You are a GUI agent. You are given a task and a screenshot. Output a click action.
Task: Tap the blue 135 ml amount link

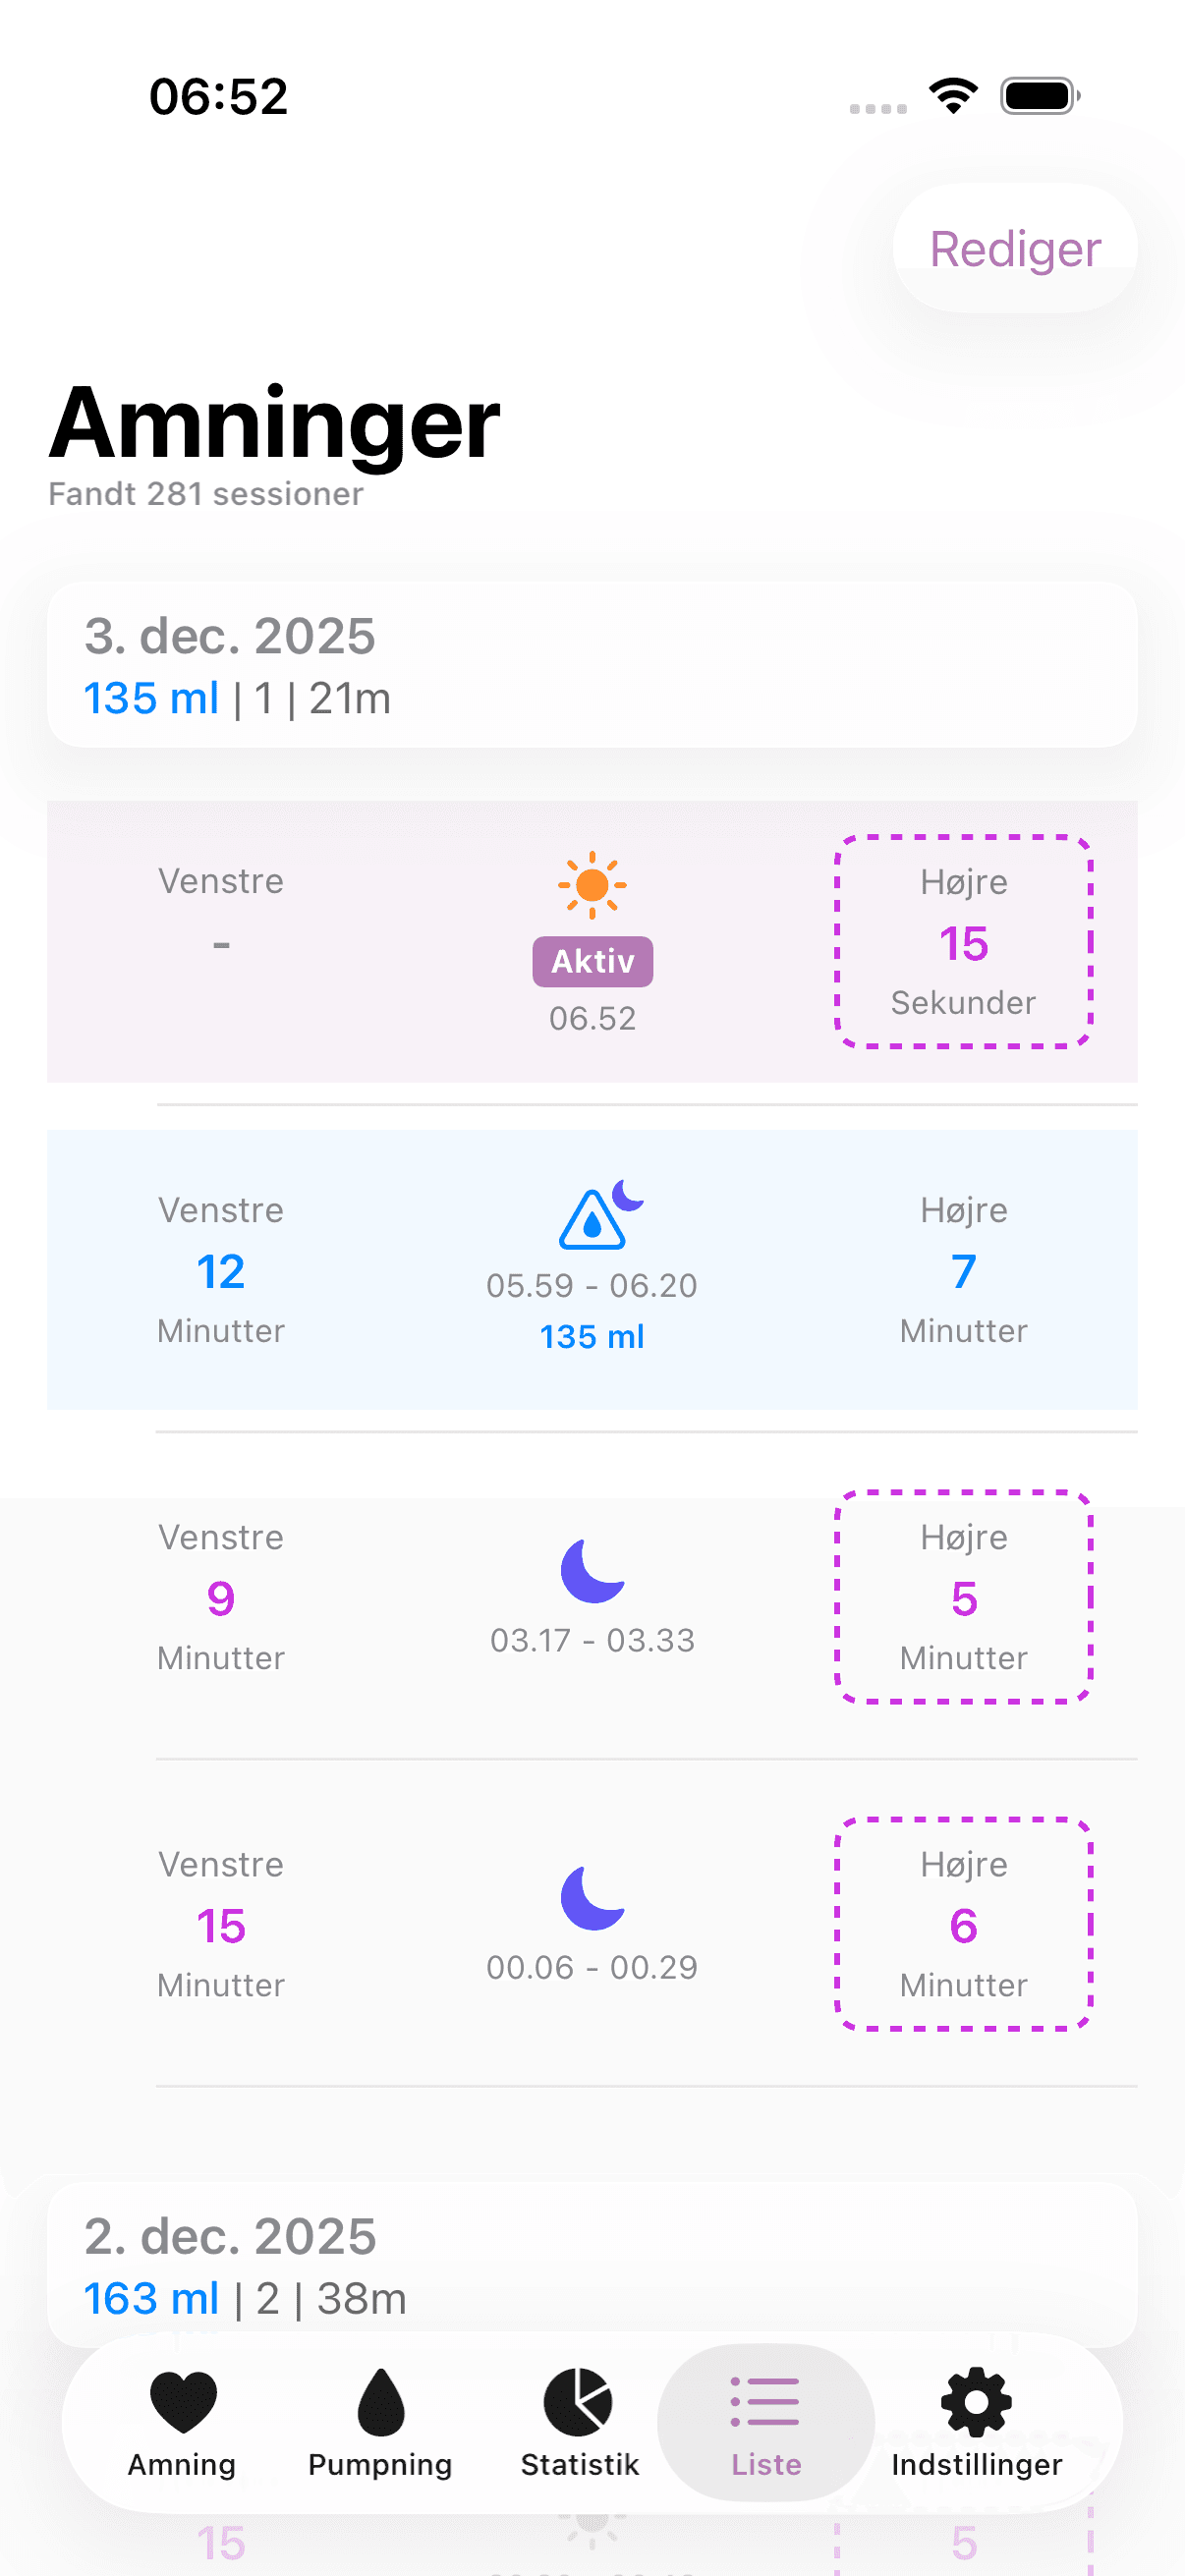592,1336
